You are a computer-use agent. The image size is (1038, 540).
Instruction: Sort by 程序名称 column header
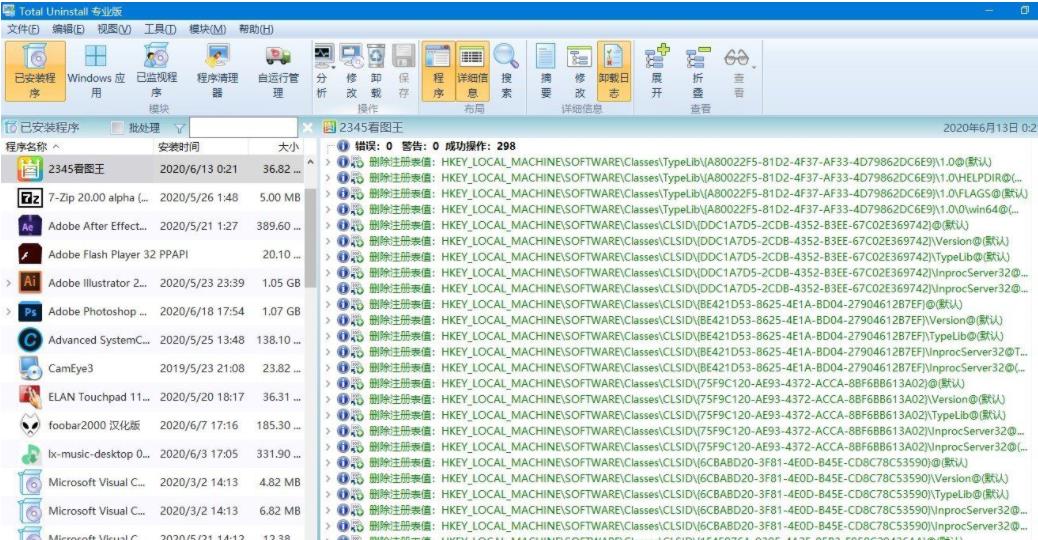pyautogui.click(x=77, y=147)
